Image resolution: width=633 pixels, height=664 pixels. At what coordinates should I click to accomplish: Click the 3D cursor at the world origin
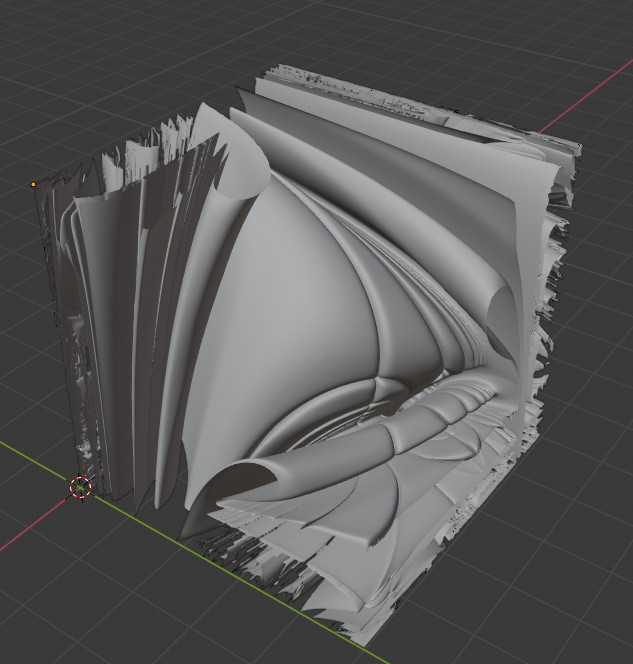[x=81, y=487]
